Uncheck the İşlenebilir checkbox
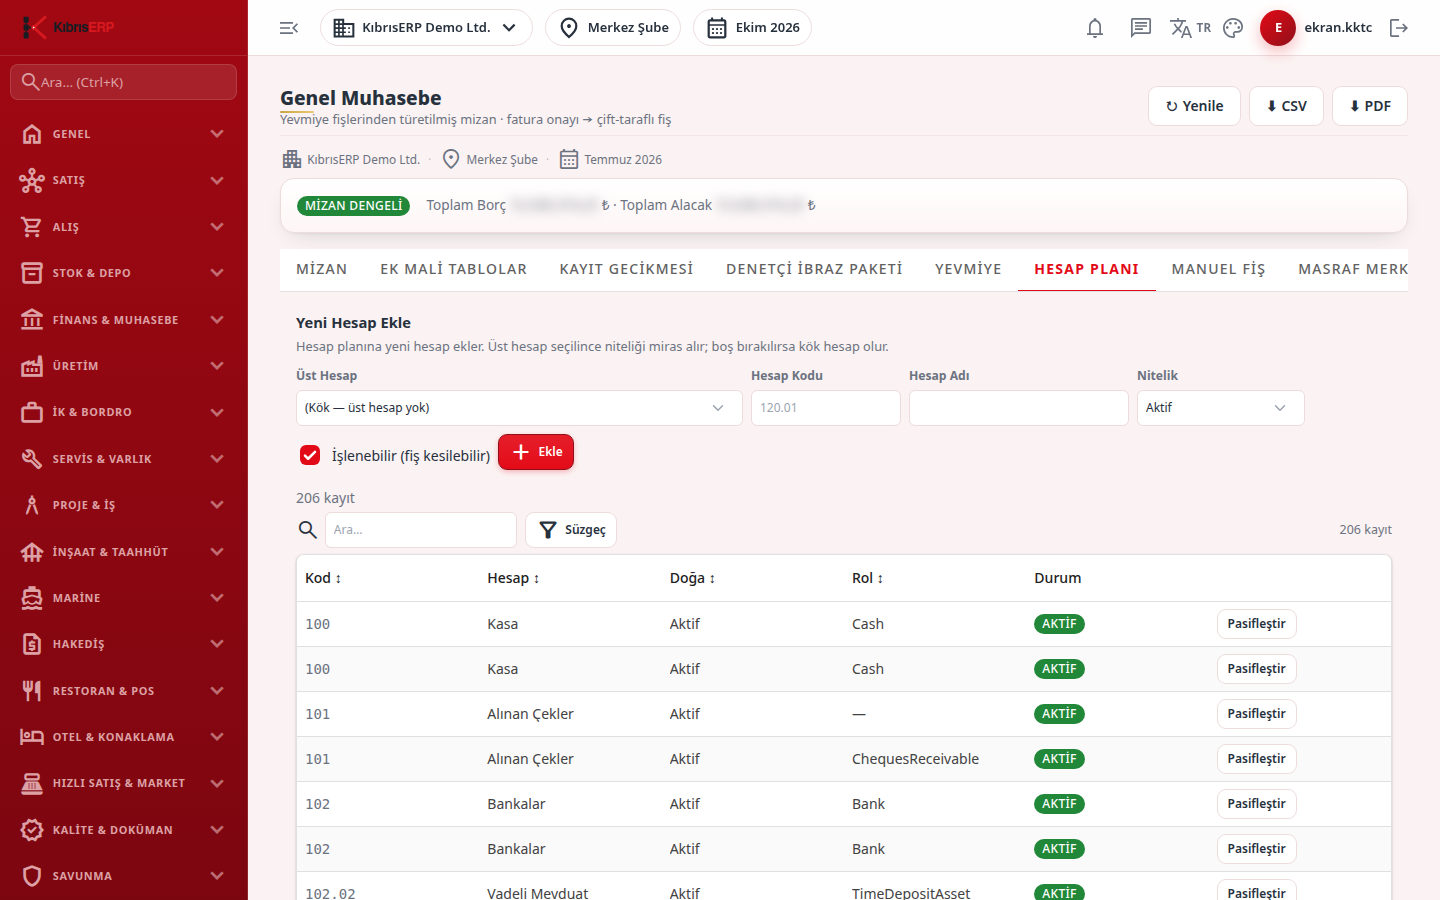The image size is (1440, 900). tap(310, 455)
